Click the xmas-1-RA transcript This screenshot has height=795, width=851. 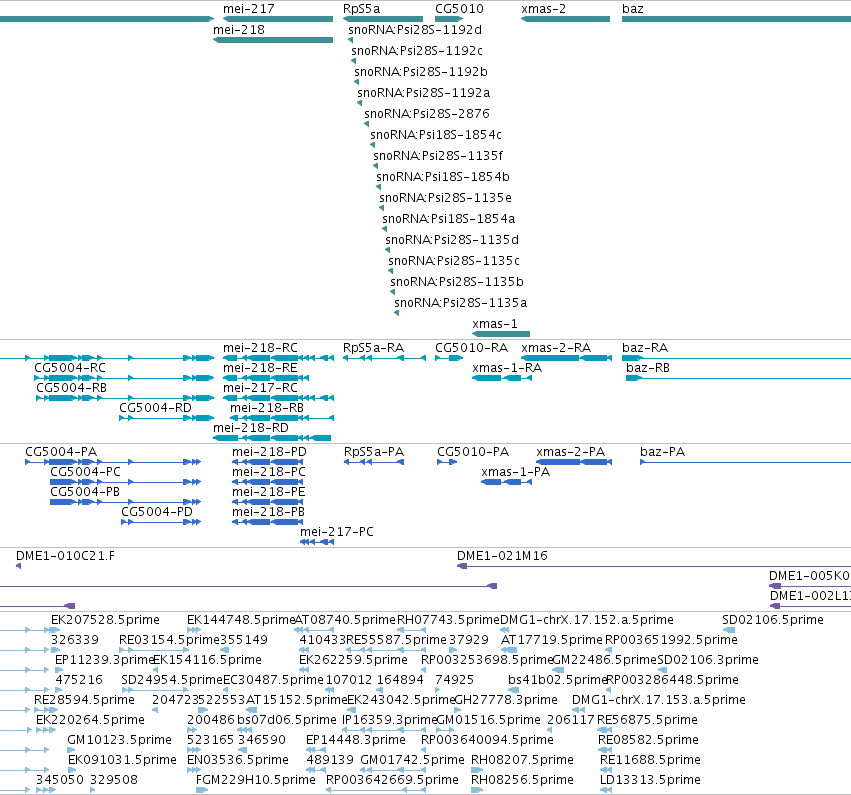pyautogui.click(x=502, y=378)
